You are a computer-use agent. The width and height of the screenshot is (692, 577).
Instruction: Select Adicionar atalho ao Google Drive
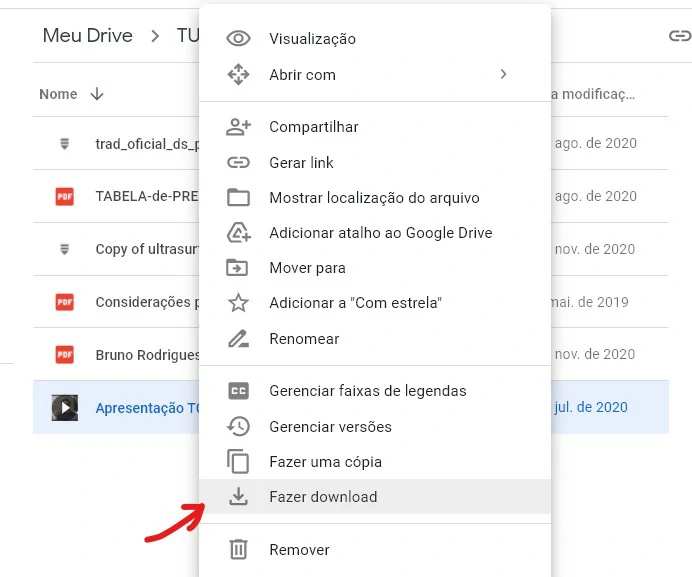coord(375,233)
